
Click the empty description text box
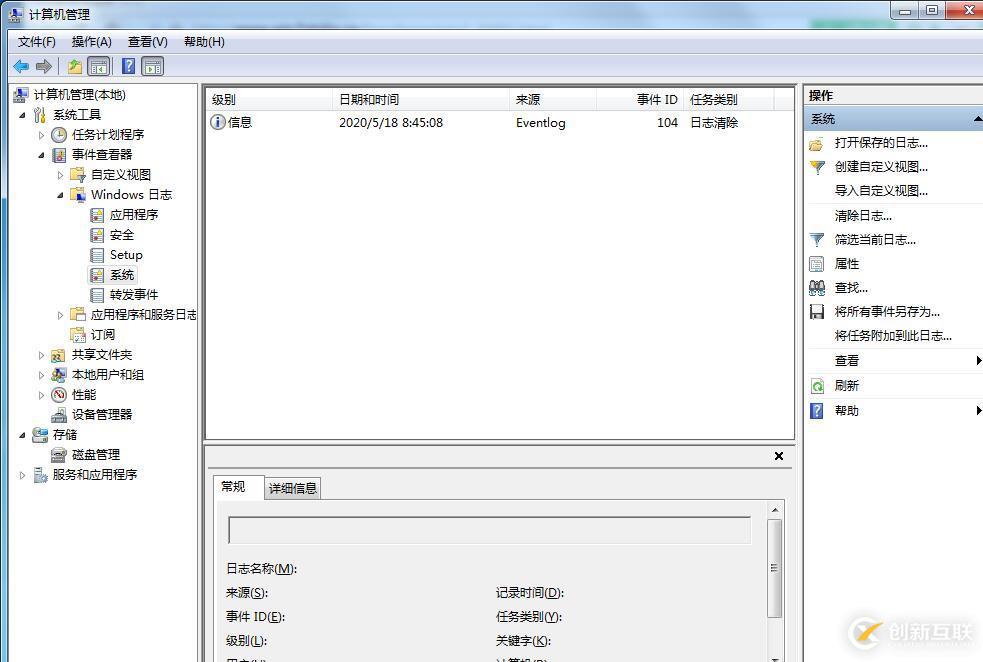pyautogui.click(x=489, y=531)
